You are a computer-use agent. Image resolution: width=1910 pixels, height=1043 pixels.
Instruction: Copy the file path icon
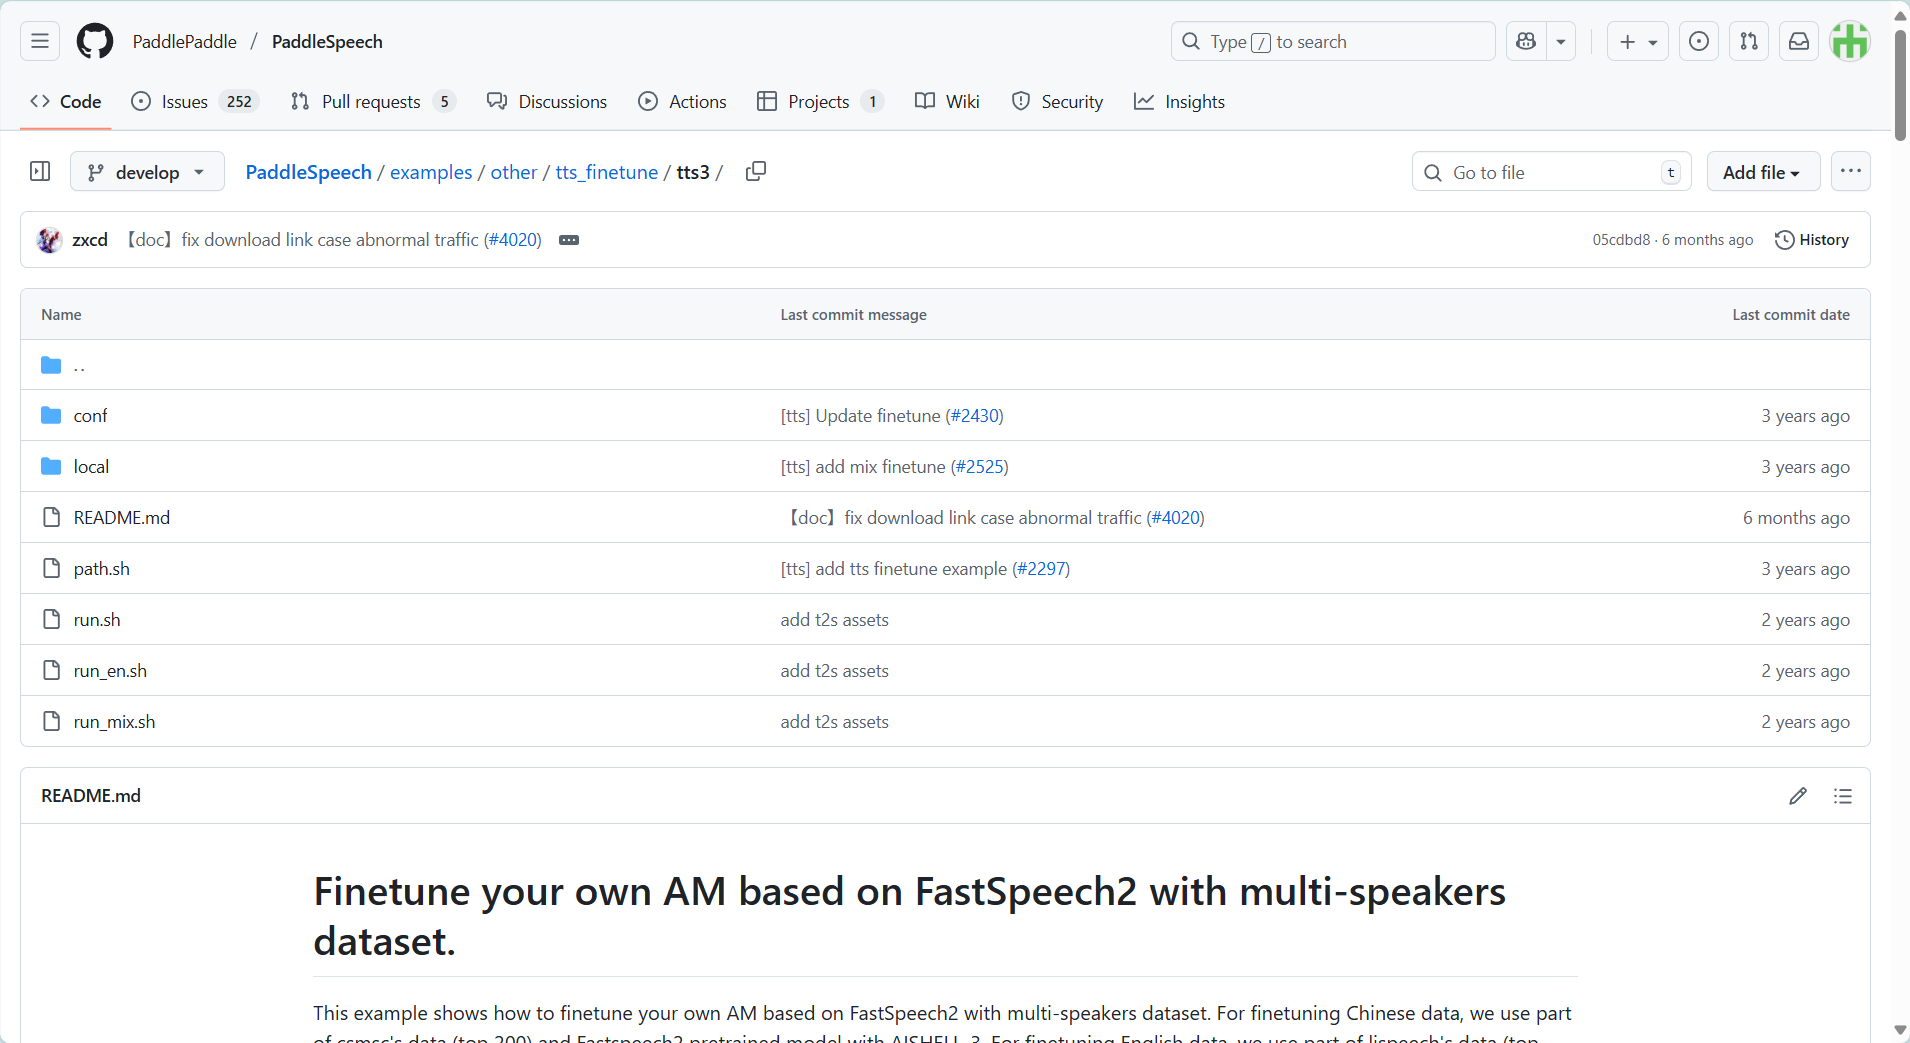pyautogui.click(x=756, y=171)
